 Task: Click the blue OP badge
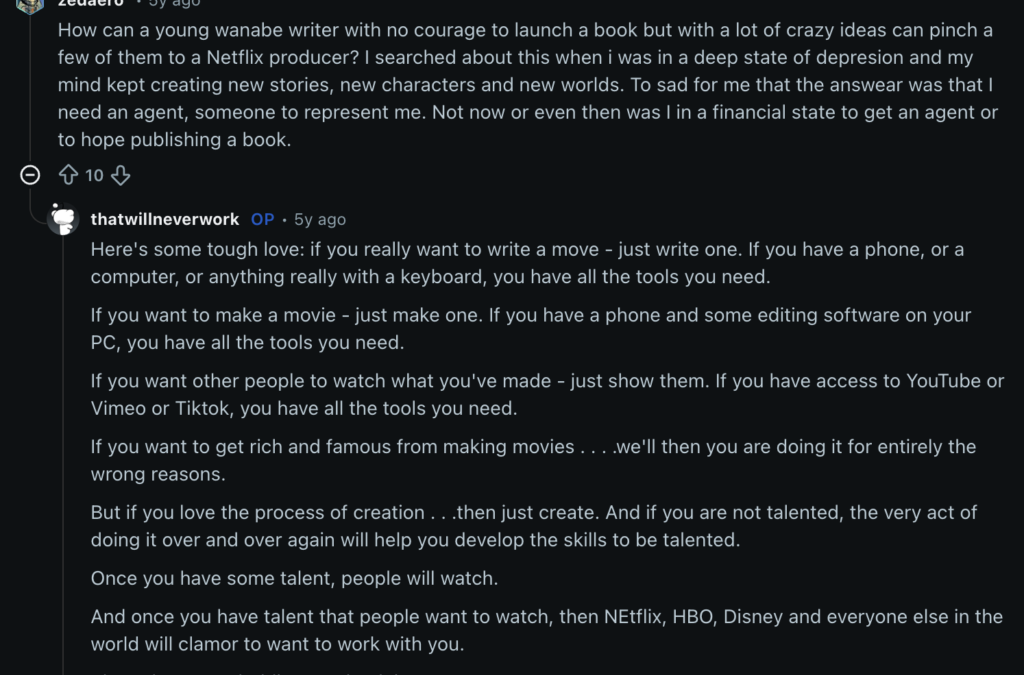(x=263, y=219)
